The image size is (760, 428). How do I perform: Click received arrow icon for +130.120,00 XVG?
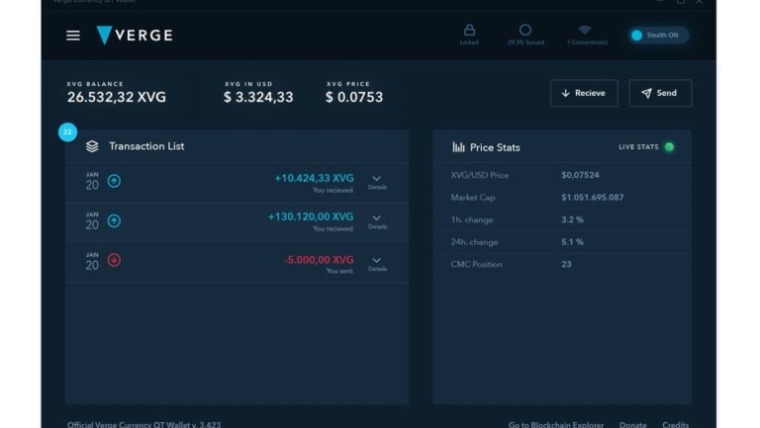click(114, 221)
